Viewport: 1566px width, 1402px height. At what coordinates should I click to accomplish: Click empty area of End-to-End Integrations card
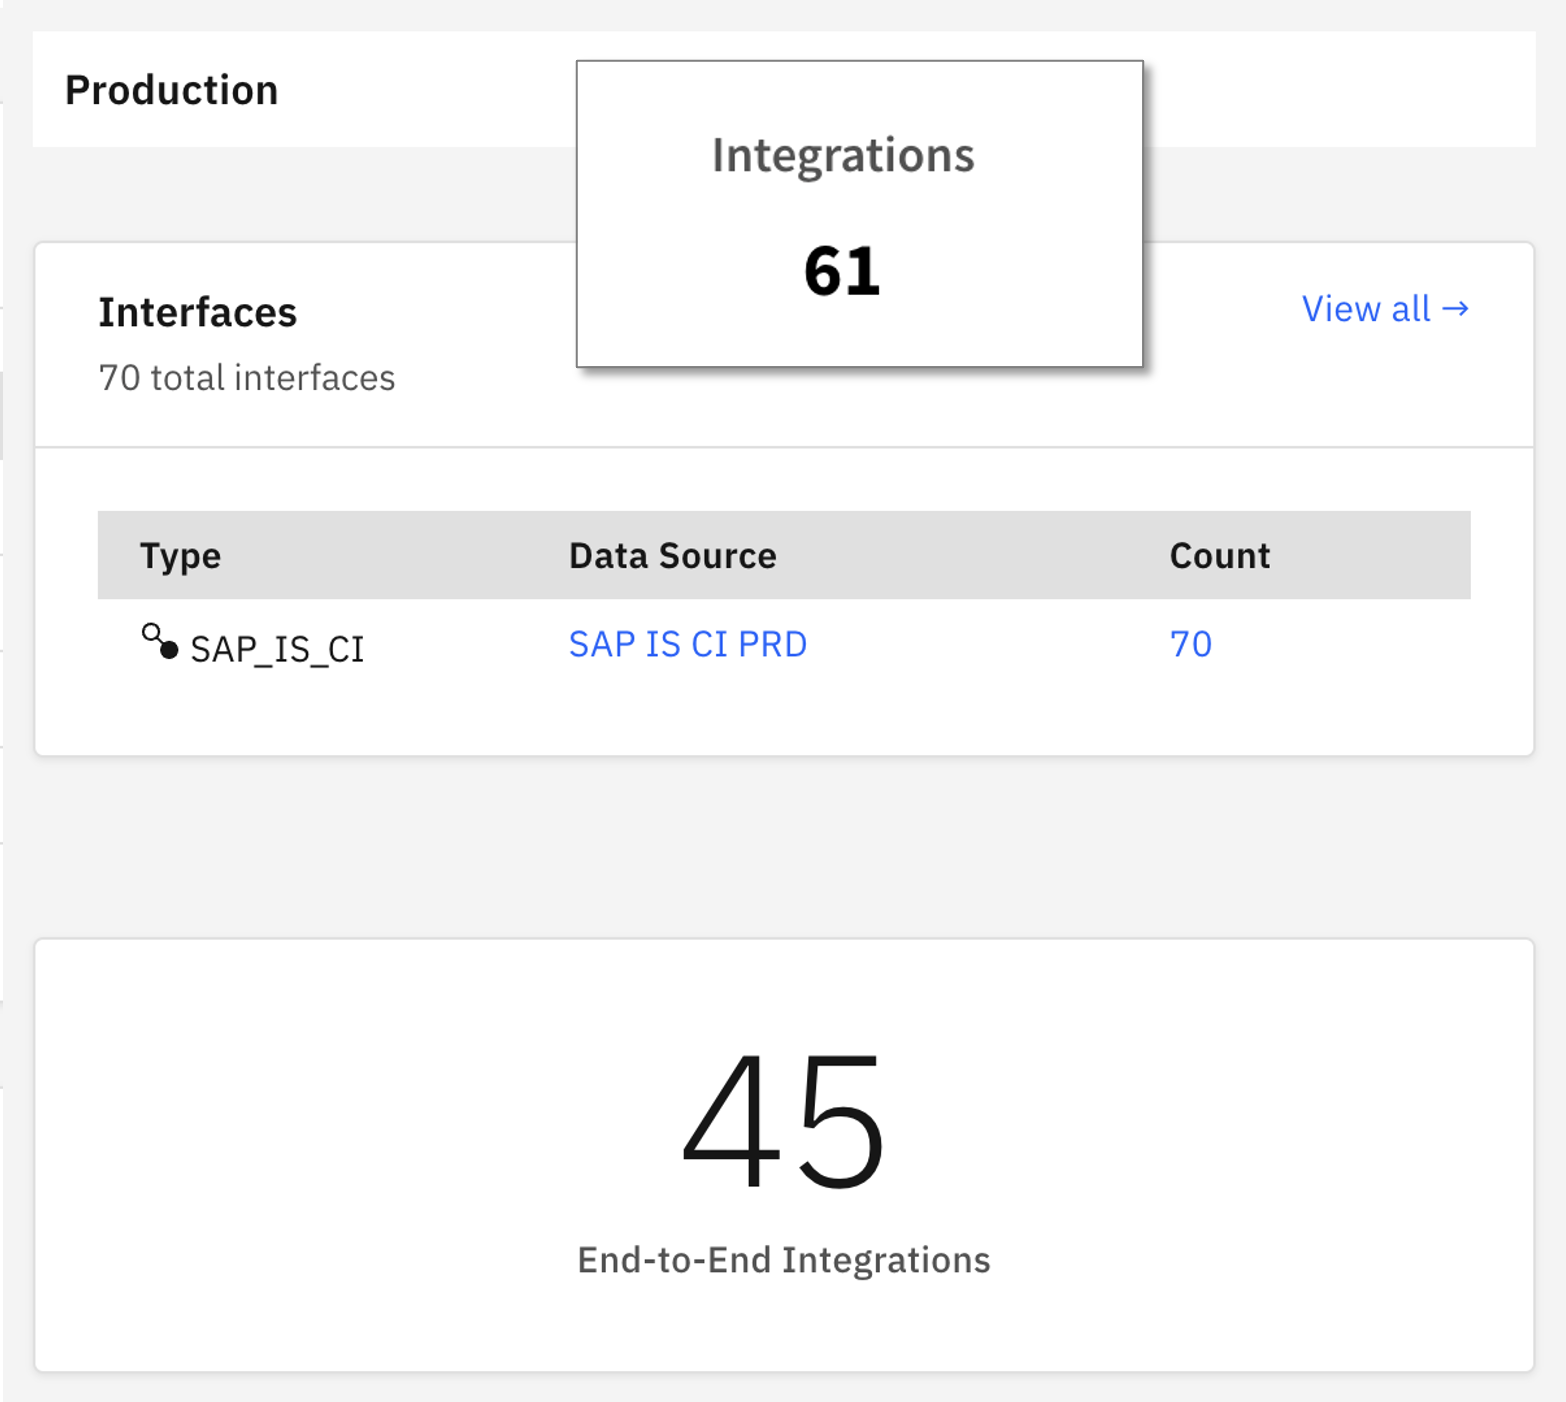[300, 1150]
